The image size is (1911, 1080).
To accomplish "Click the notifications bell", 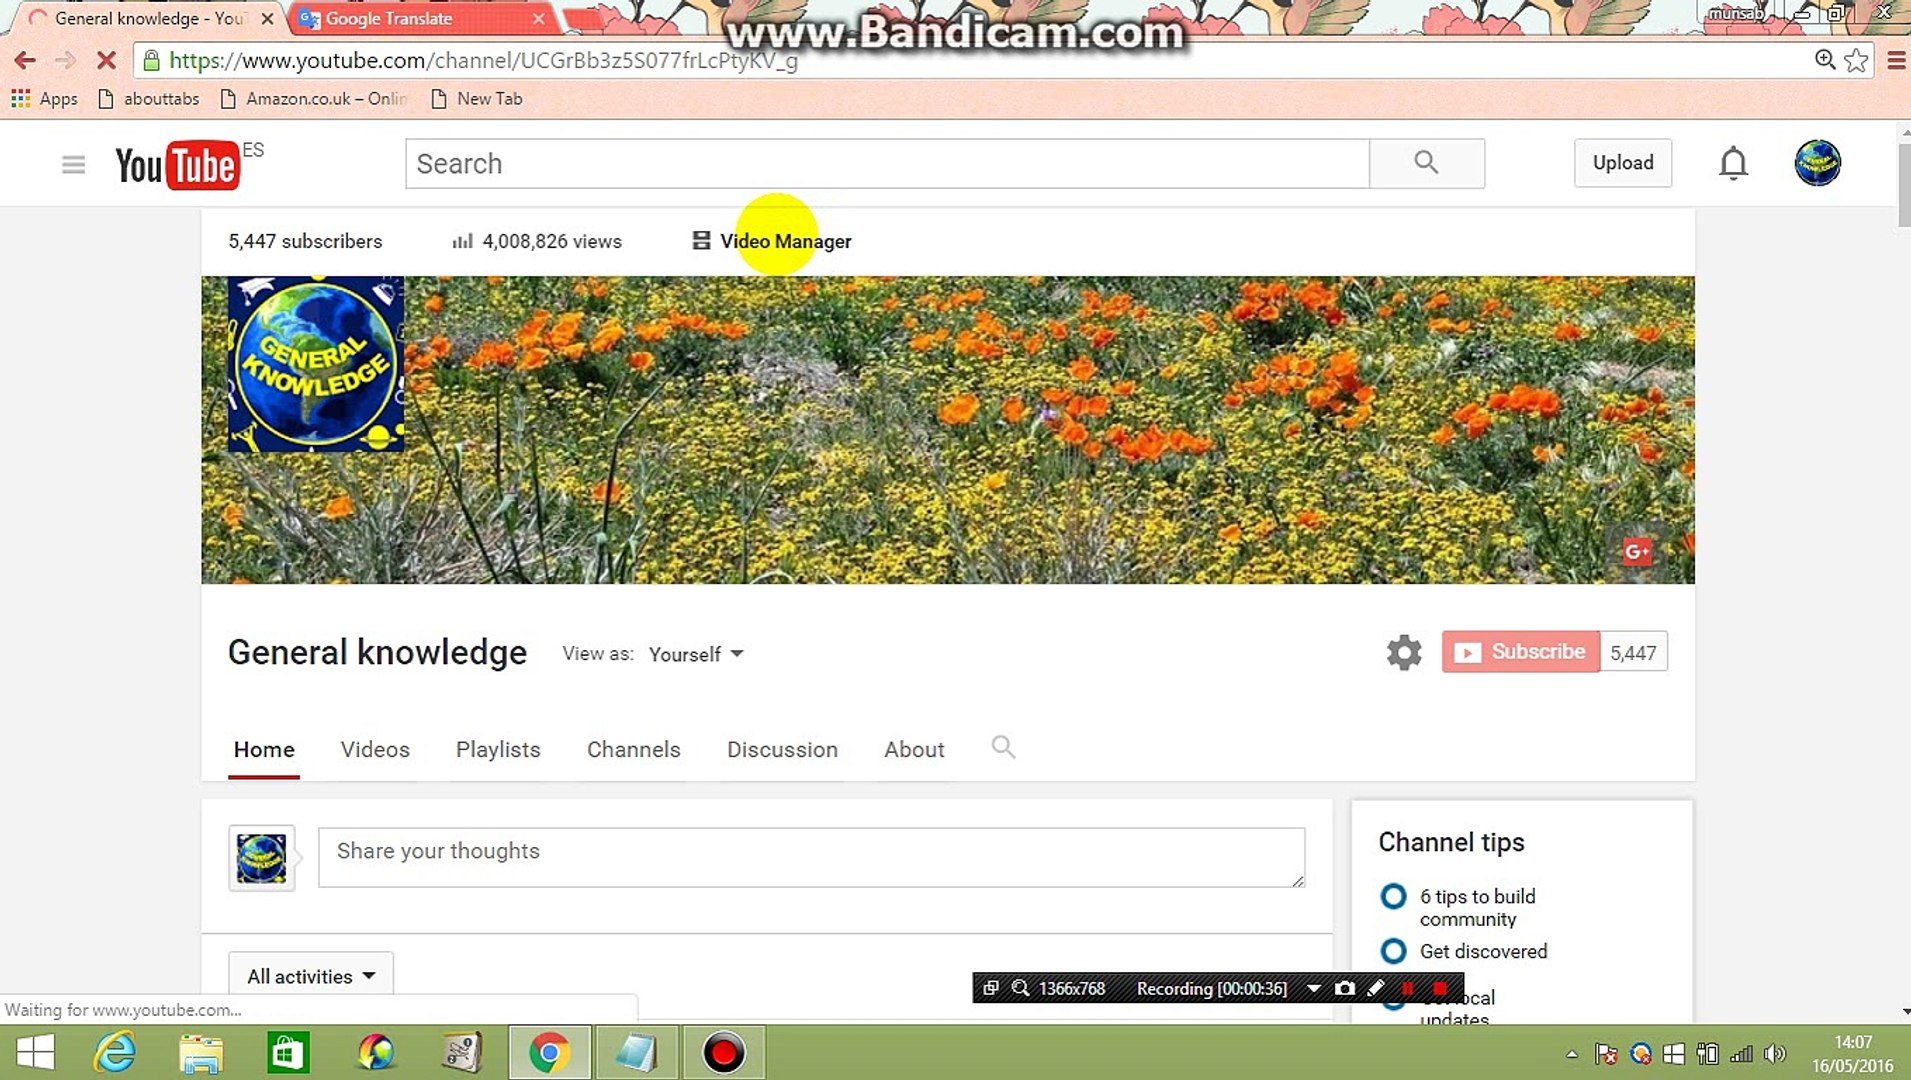I will click(1733, 163).
